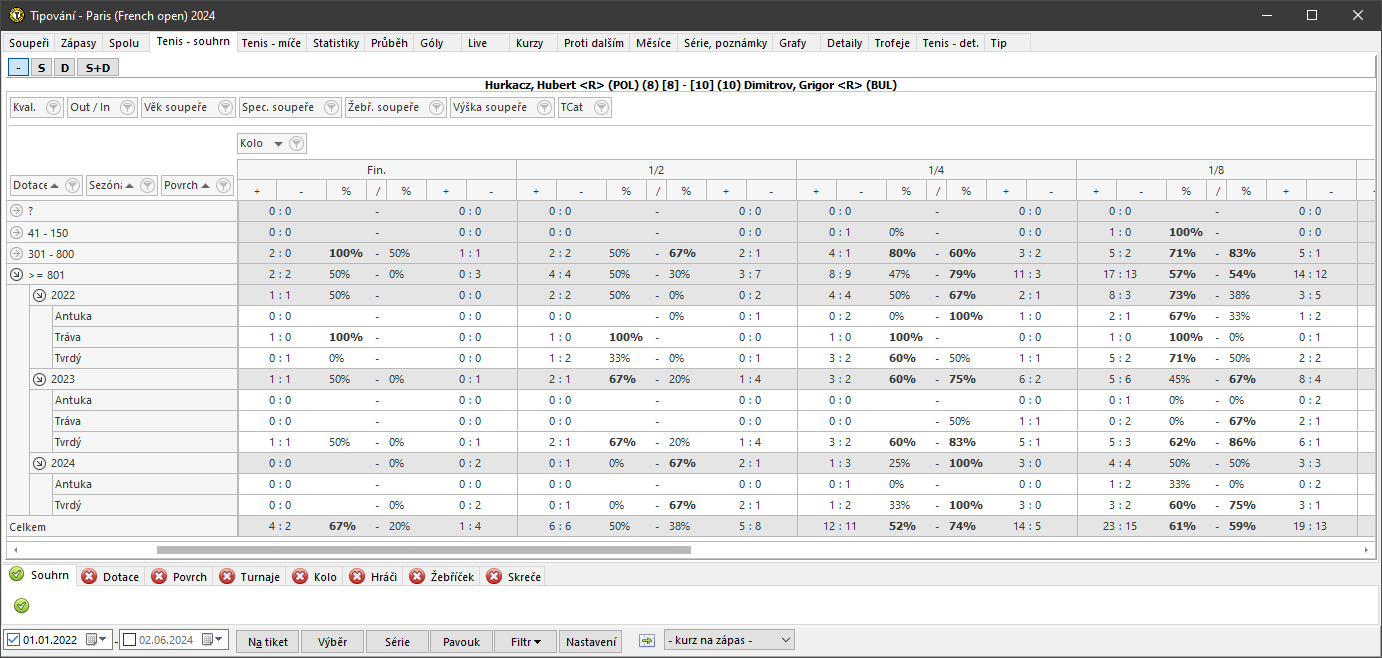
Task: Open the TCat filter icon
Action: tap(601, 108)
